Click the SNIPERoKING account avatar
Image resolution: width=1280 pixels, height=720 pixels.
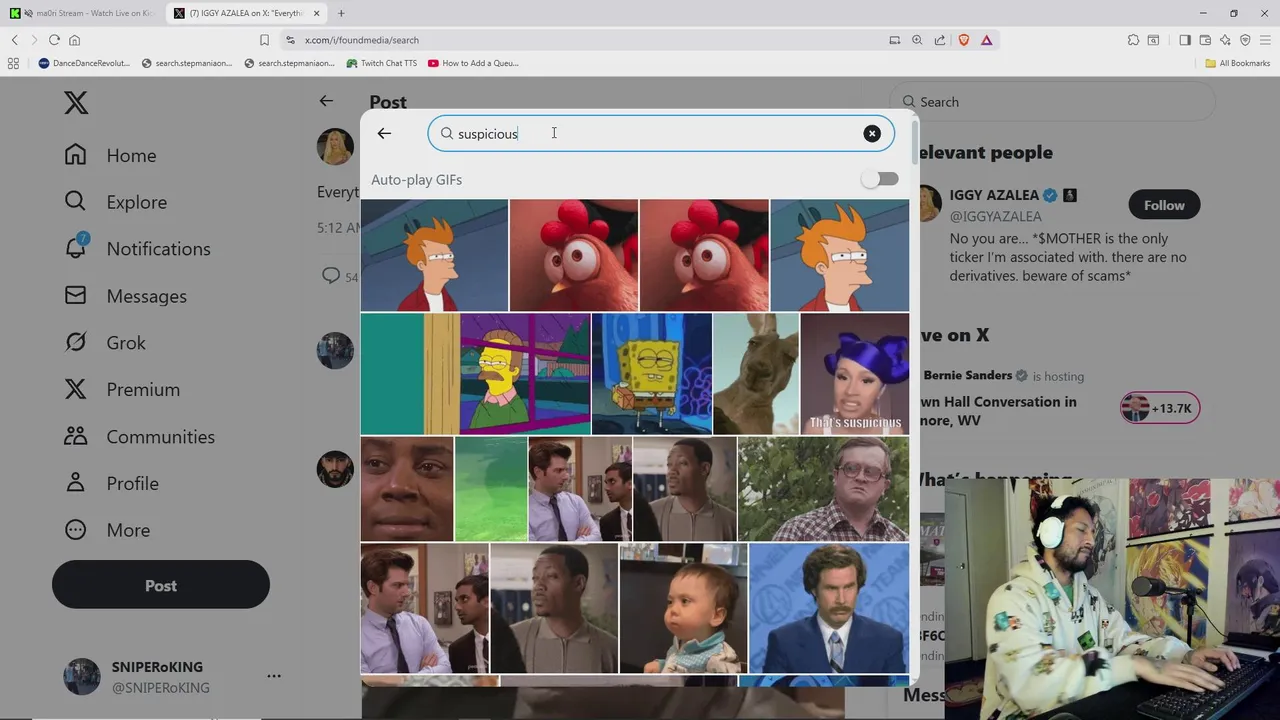pyautogui.click(x=82, y=677)
